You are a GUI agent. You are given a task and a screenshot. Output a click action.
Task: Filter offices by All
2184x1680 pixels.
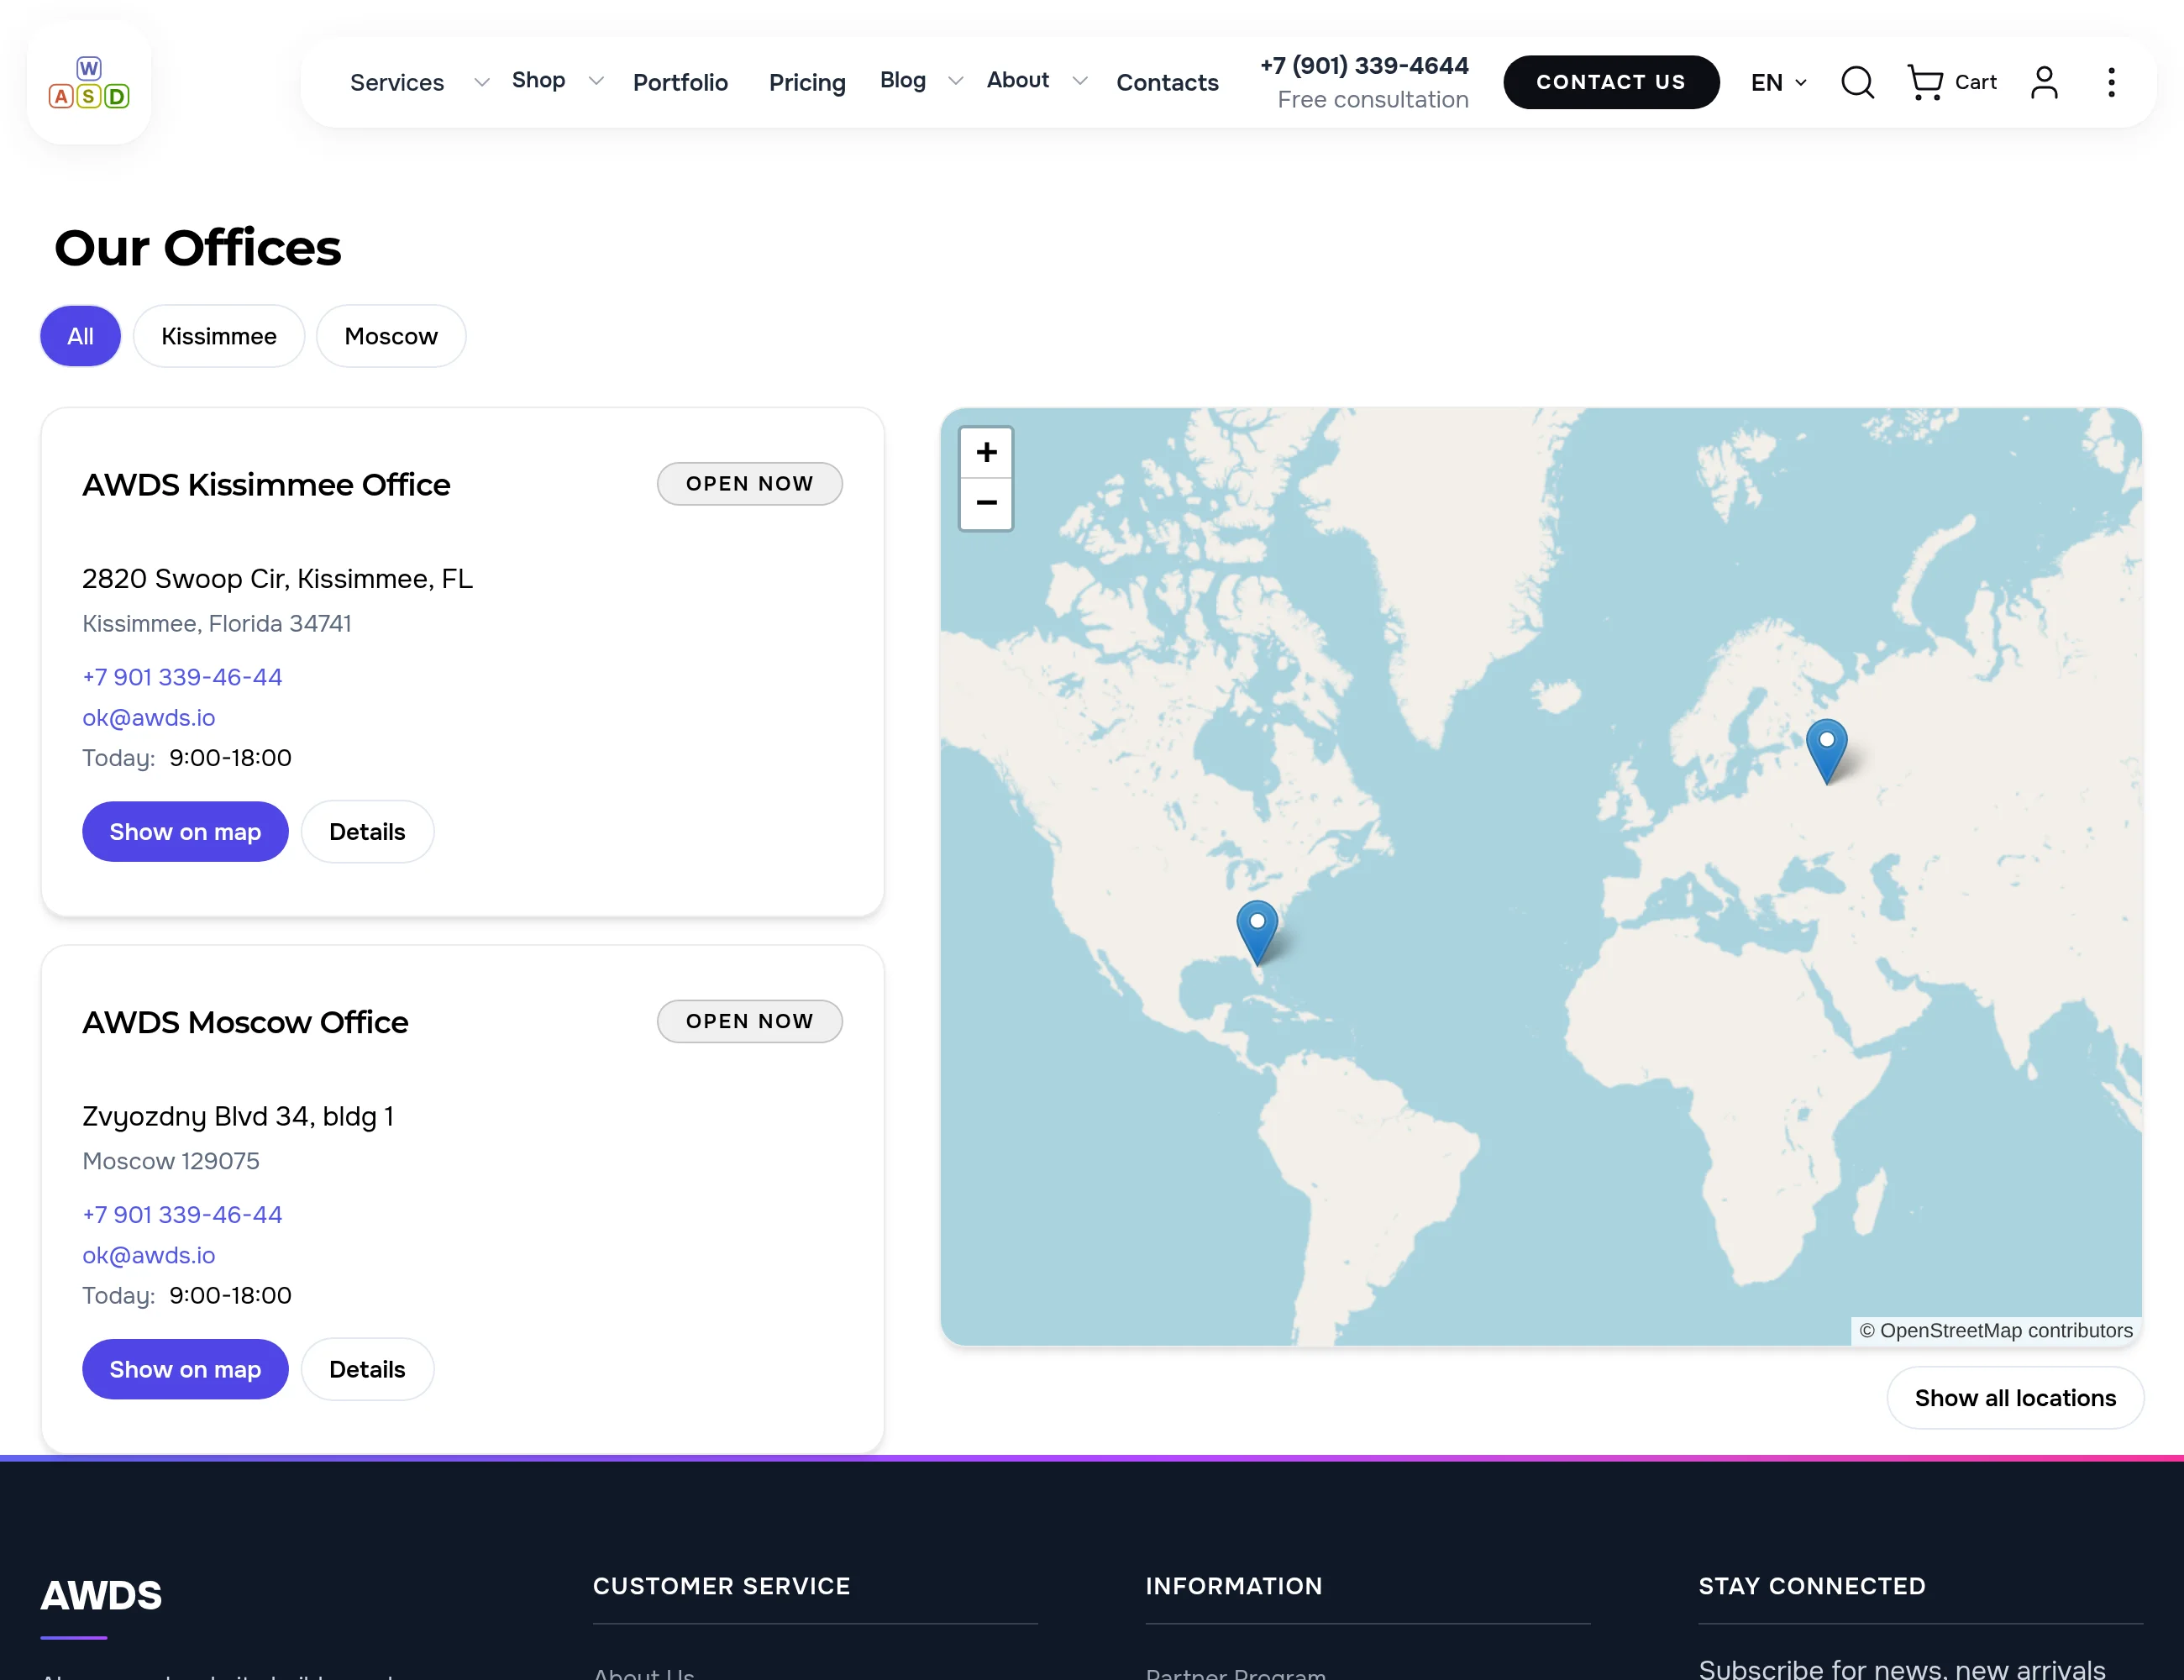[80, 336]
